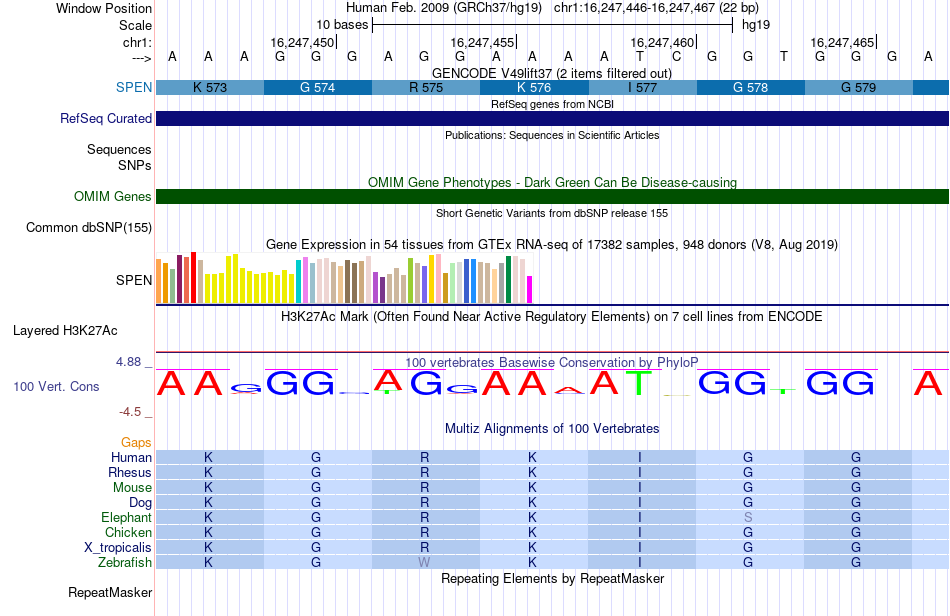Click the 4.88 PhyloP upper scale value
This screenshot has width=950, height=616.
(128, 362)
